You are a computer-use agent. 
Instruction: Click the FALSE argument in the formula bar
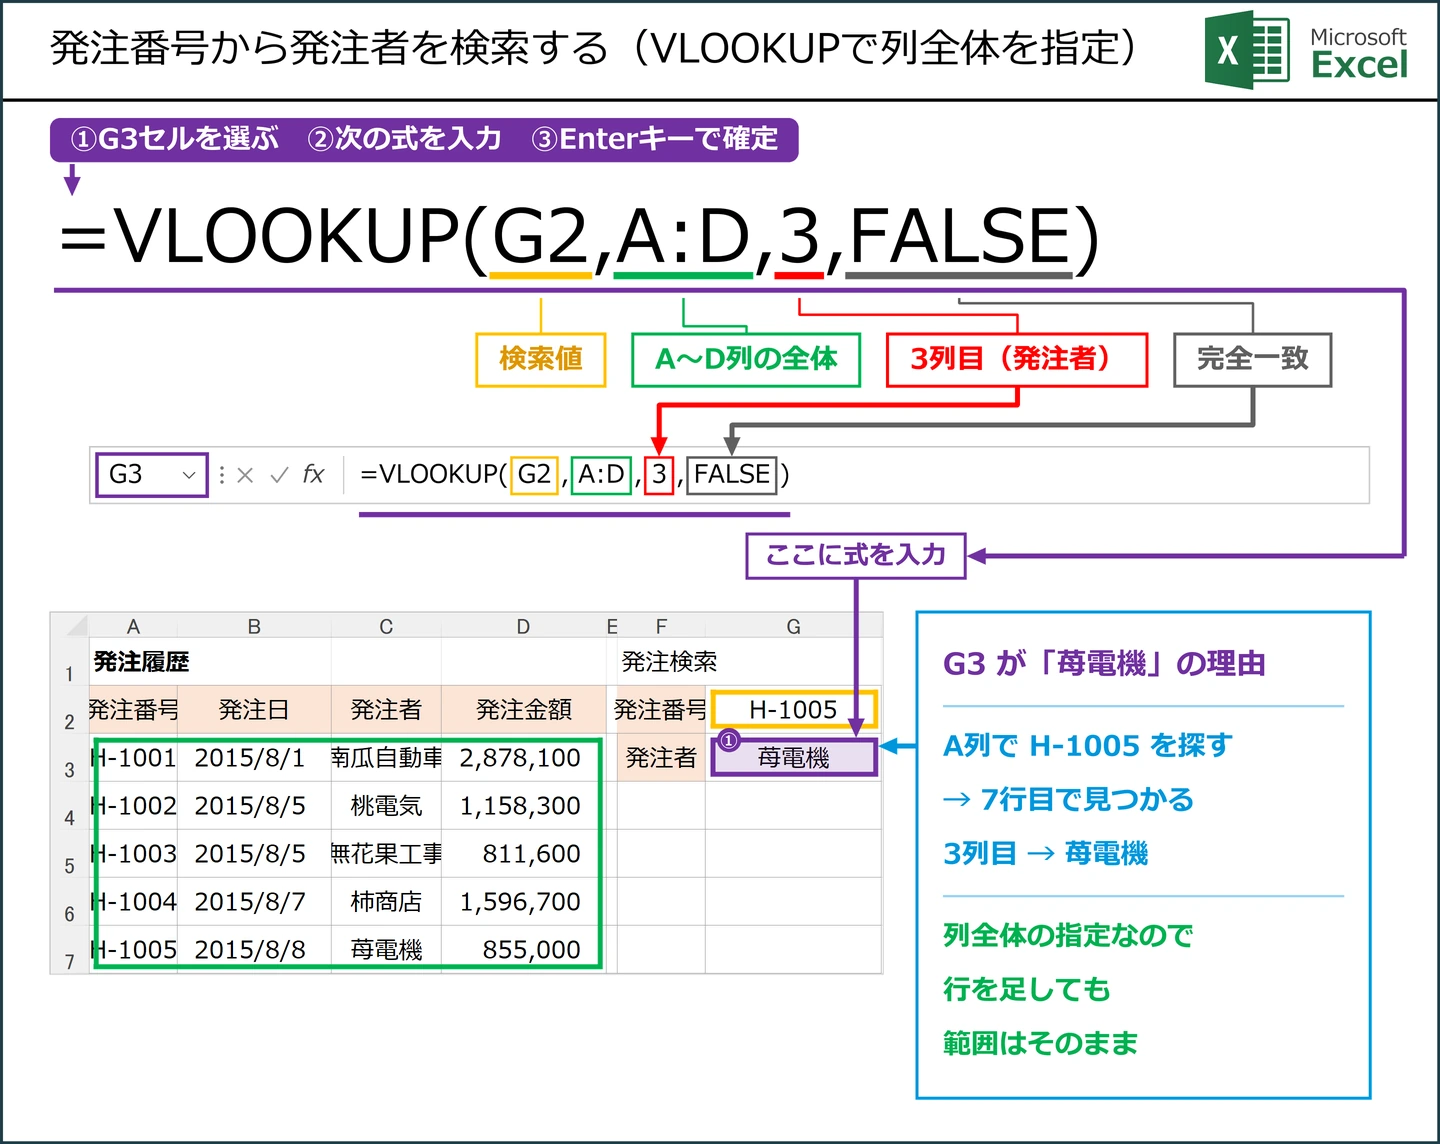[x=732, y=474]
